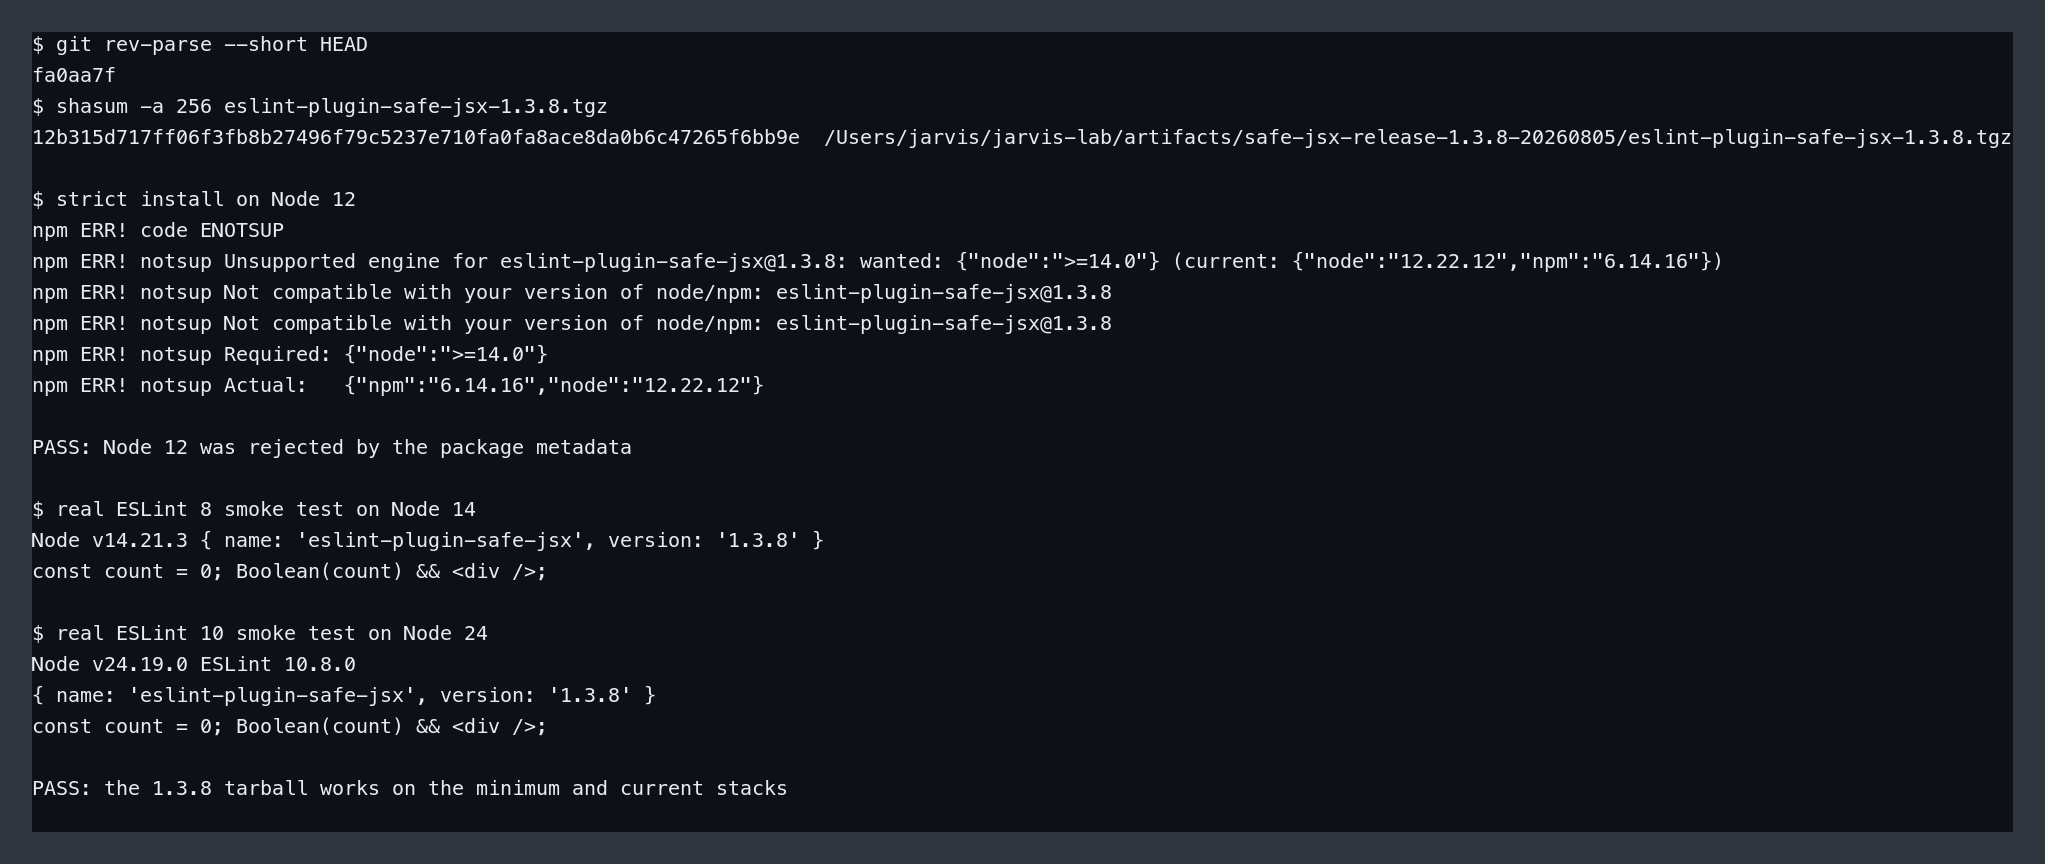Click the strict install on Node 12 line
Screen dimensions: 2045x864
click(194, 200)
